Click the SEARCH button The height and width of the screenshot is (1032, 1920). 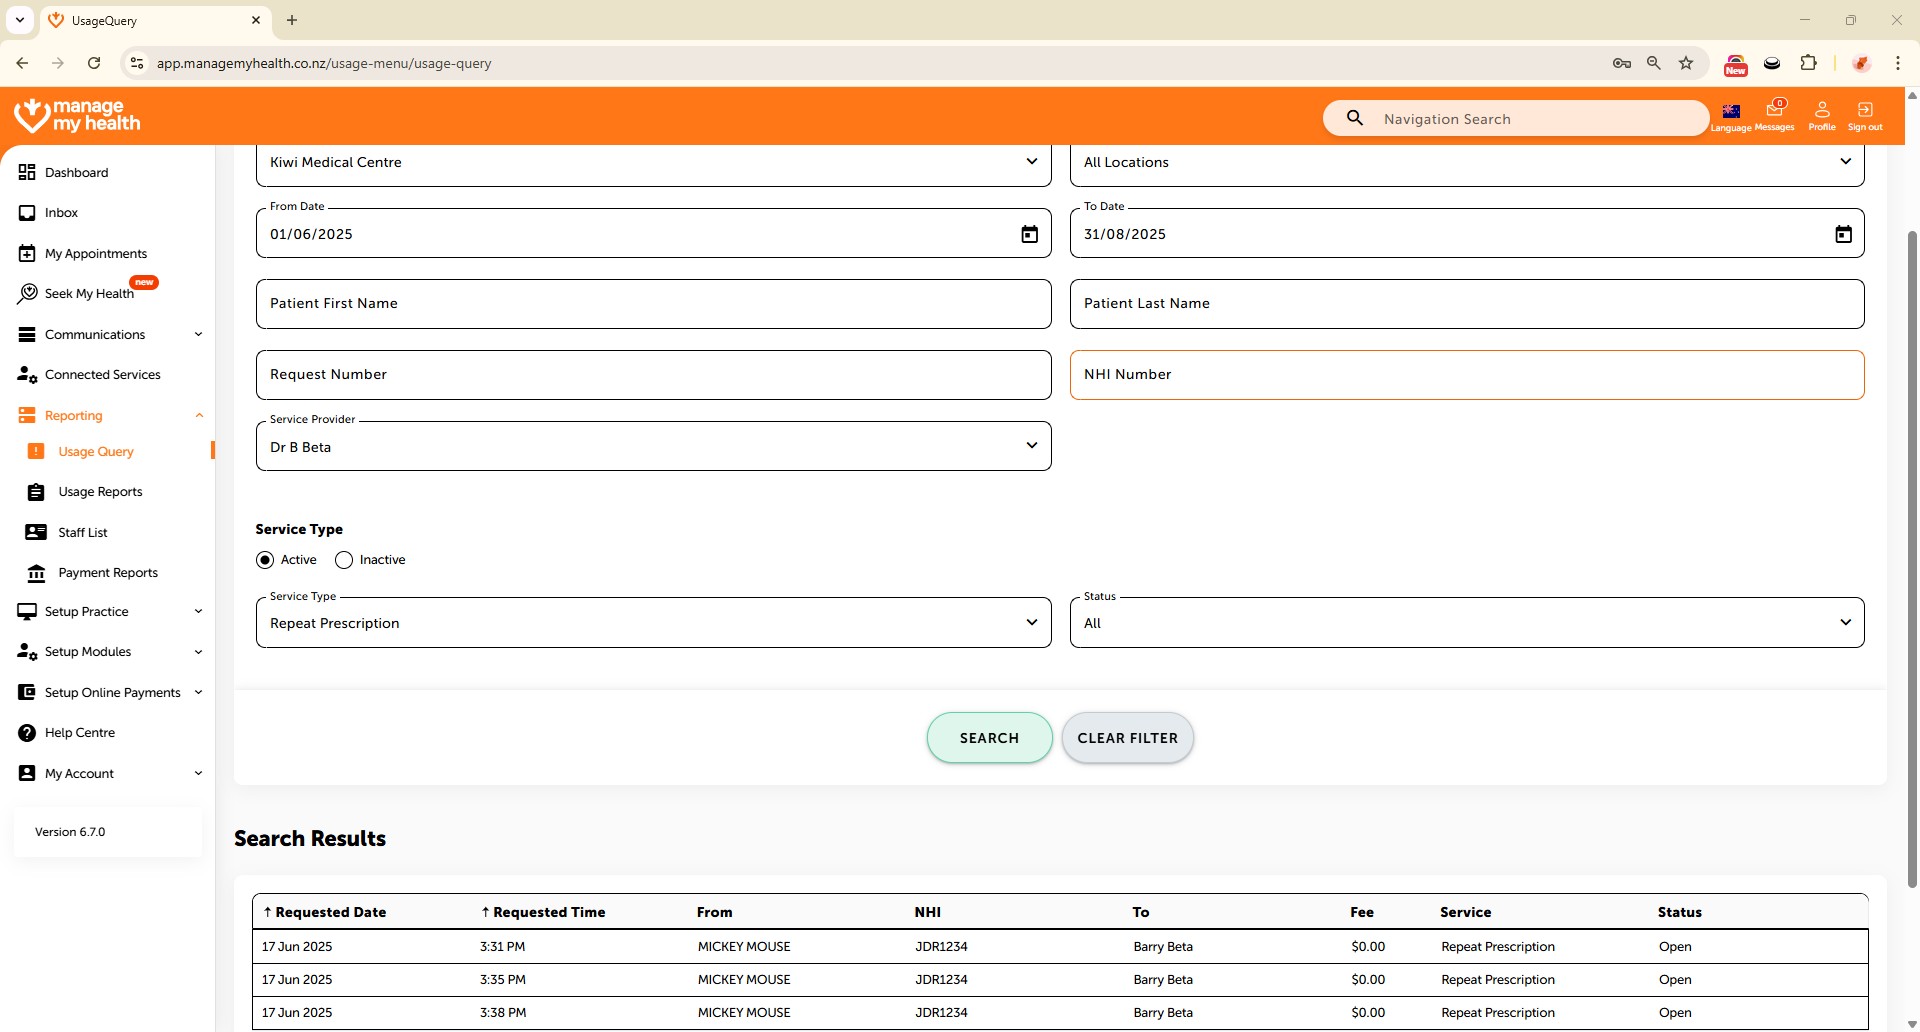pos(989,738)
